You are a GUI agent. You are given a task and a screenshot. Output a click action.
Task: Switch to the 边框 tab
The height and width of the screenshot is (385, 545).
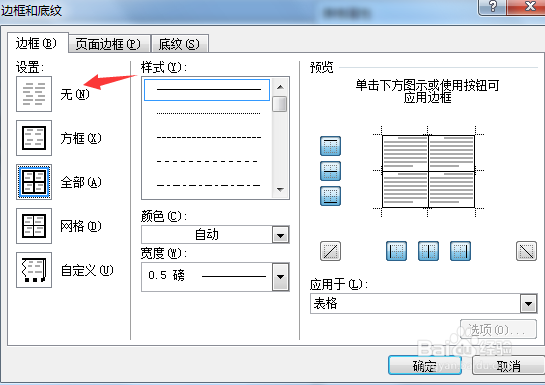click(38, 43)
